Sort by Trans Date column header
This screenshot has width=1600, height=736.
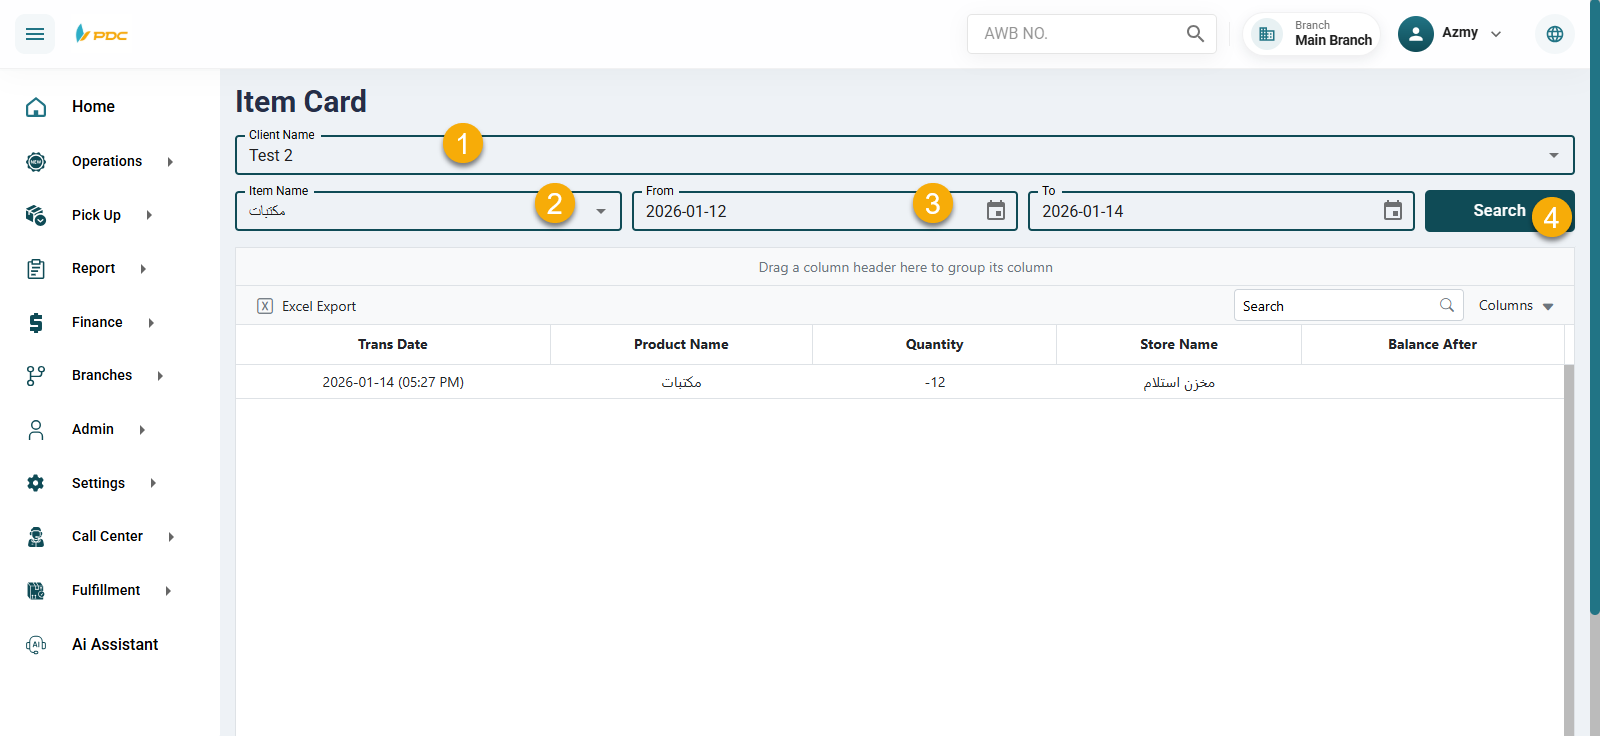click(393, 344)
